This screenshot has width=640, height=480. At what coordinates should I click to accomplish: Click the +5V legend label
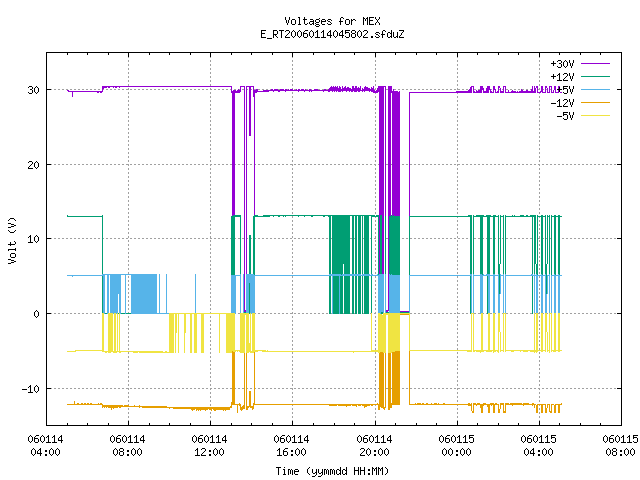click(x=565, y=90)
